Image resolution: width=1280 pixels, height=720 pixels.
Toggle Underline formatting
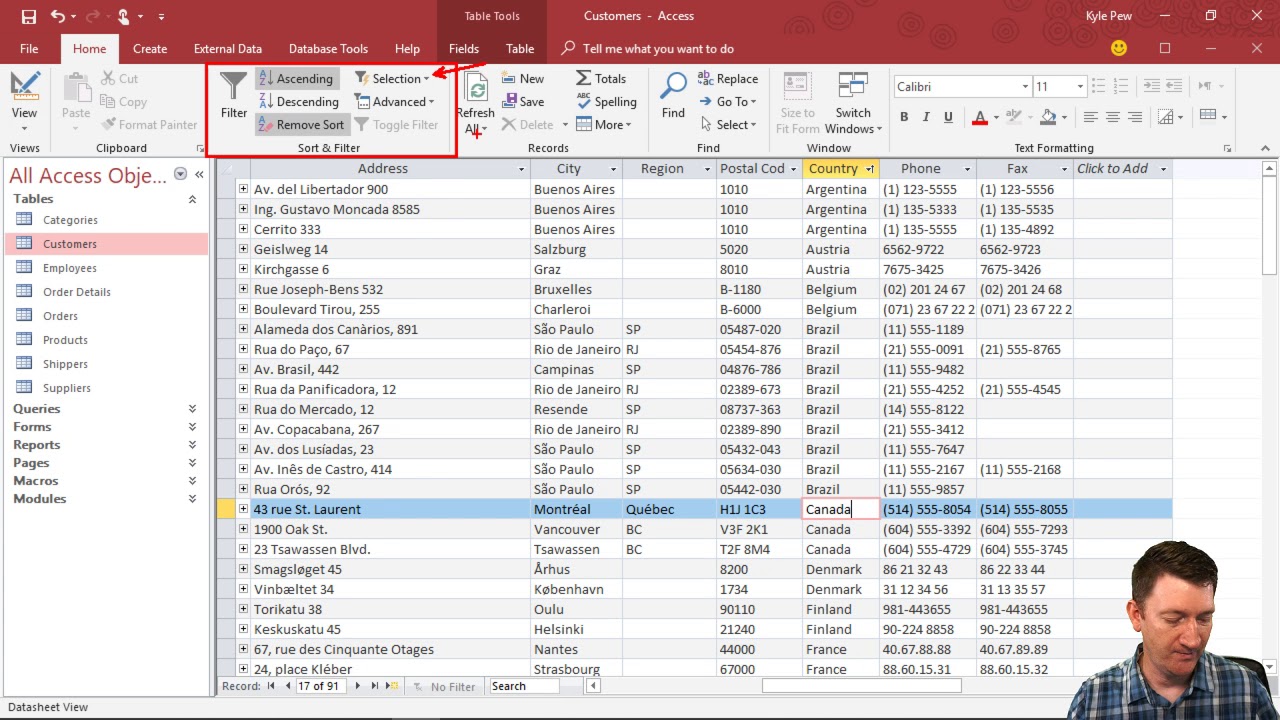pyautogui.click(x=948, y=117)
